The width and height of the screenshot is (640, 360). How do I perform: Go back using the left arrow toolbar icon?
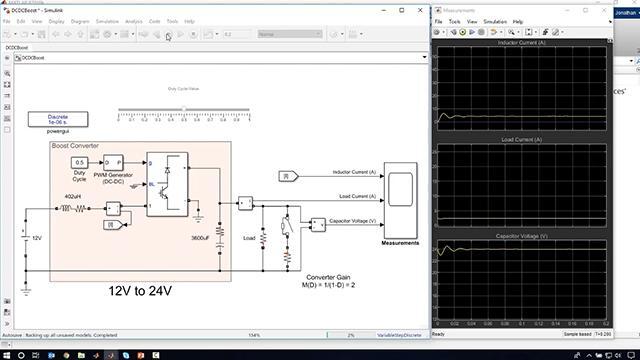coord(56,35)
